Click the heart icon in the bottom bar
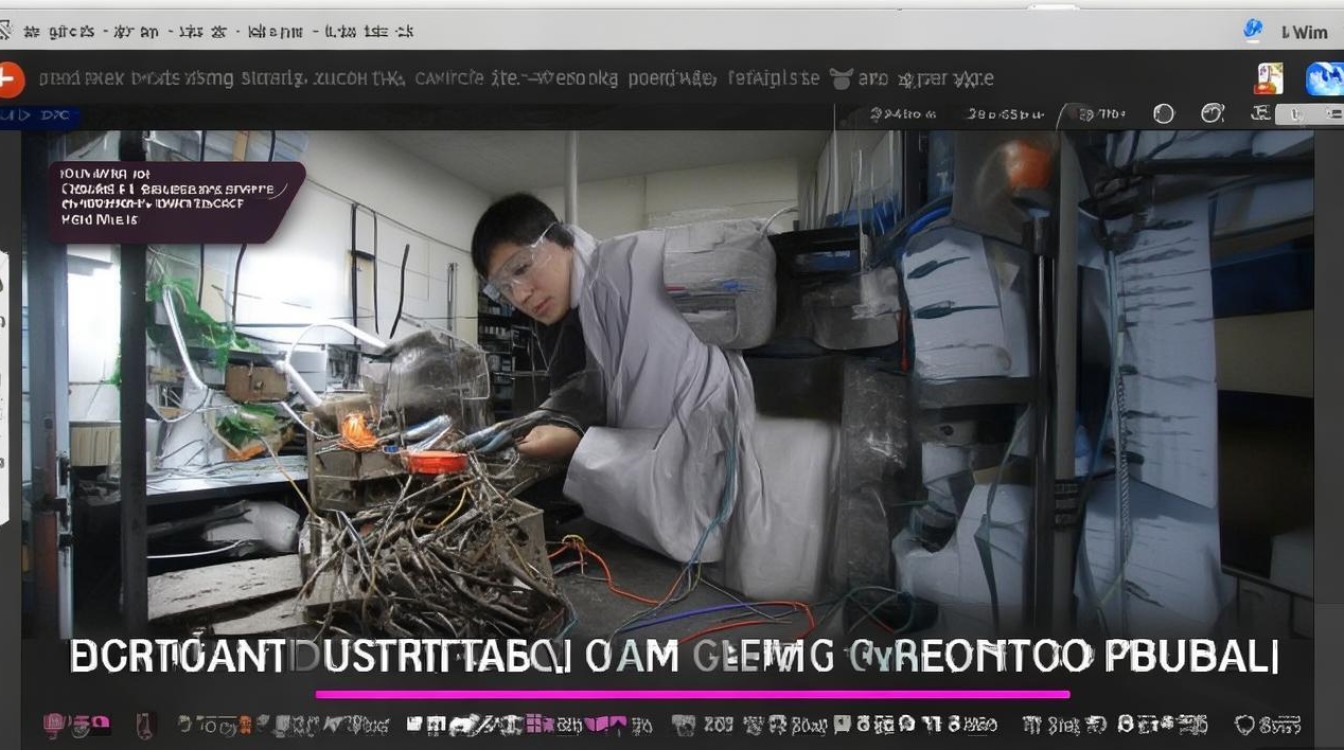Image resolution: width=1344 pixels, height=750 pixels. [x=1245, y=725]
